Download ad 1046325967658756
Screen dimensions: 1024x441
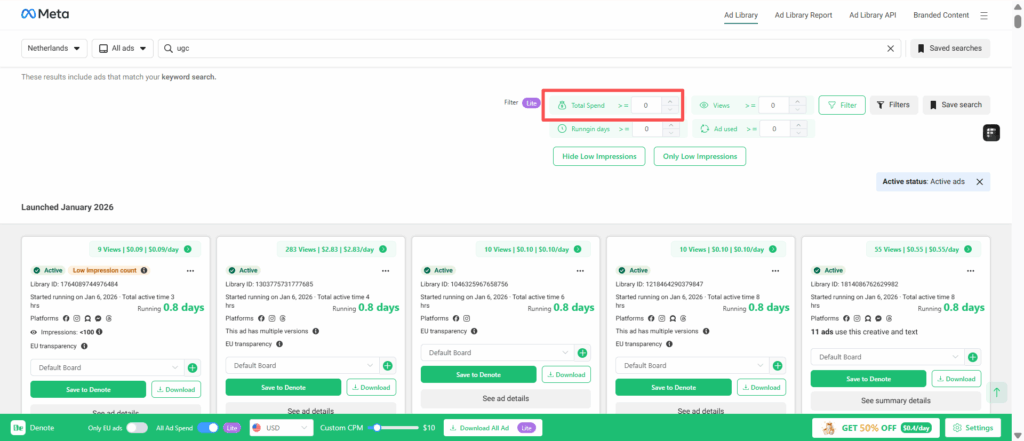click(566, 374)
